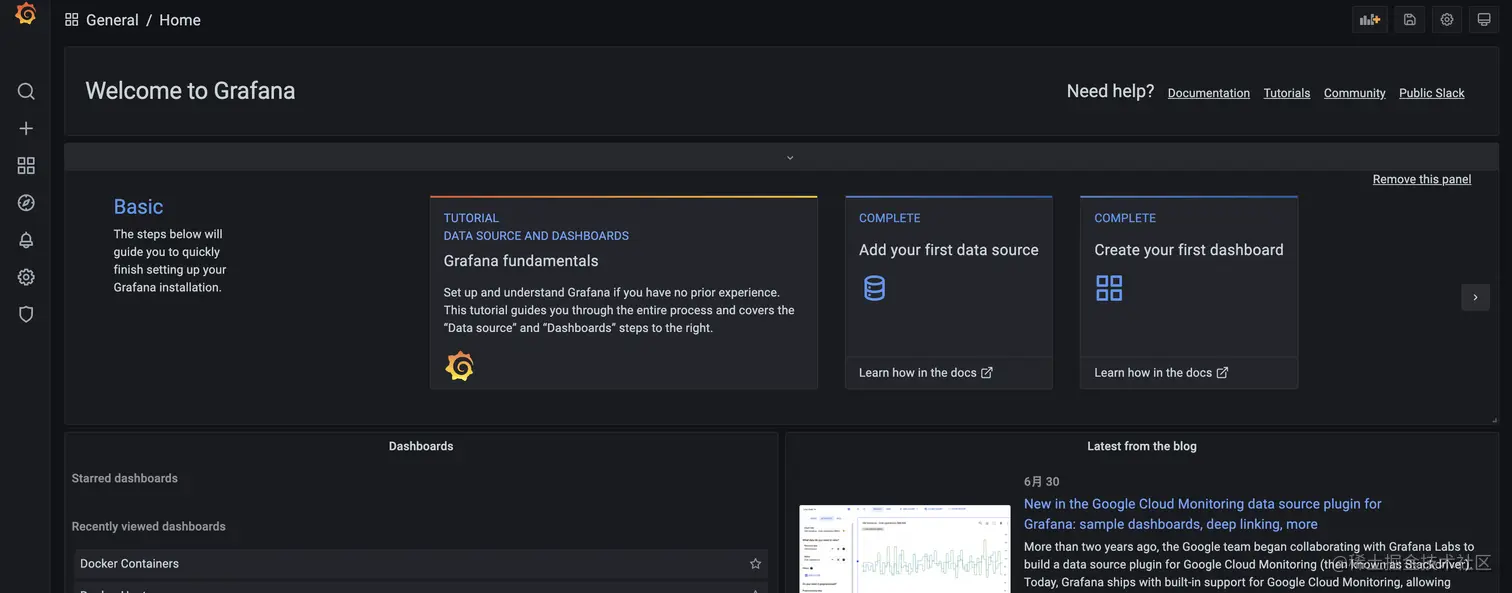The image size is (1512, 593).
Task: Click Remove this panel
Action: coord(1422,179)
